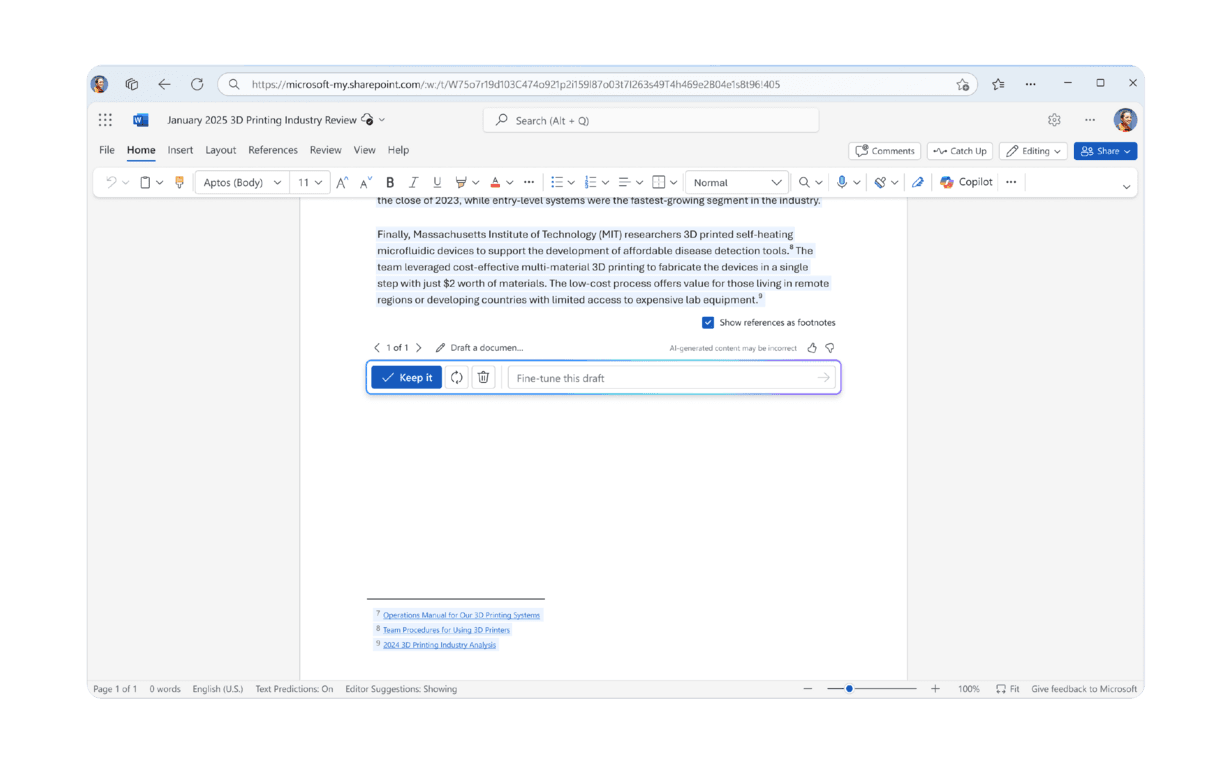Apply bold formatting
This screenshot has height=764, width=1232.
pos(390,182)
